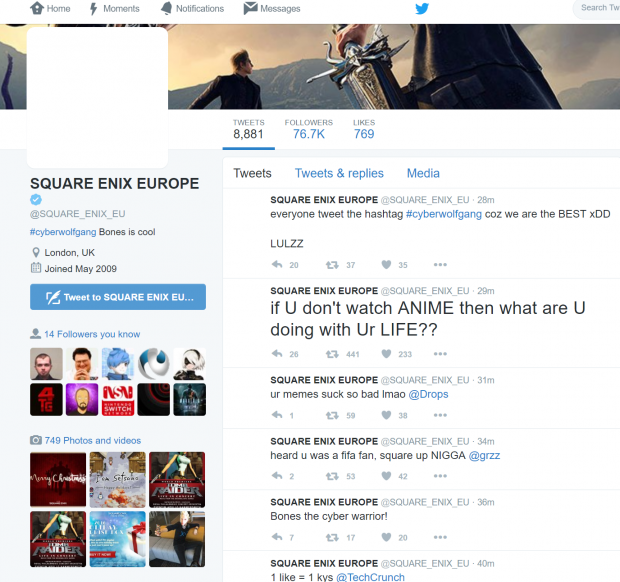Click the 29m timestamp on ANIME tweet
620x582 pixels.
[x=486, y=291]
